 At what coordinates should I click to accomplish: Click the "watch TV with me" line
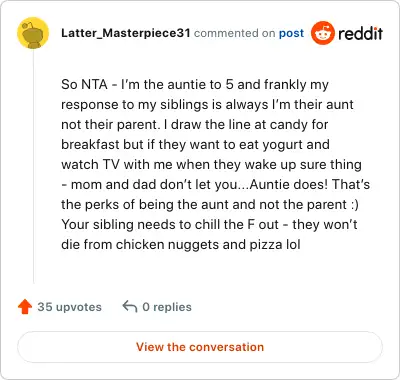(x=211, y=164)
